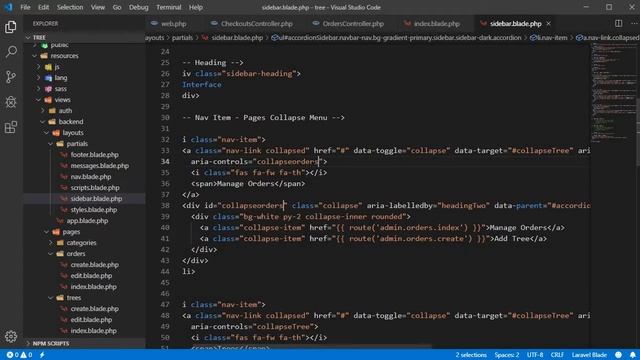
Task: Collapse the orders folder
Action: tap(76, 253)
